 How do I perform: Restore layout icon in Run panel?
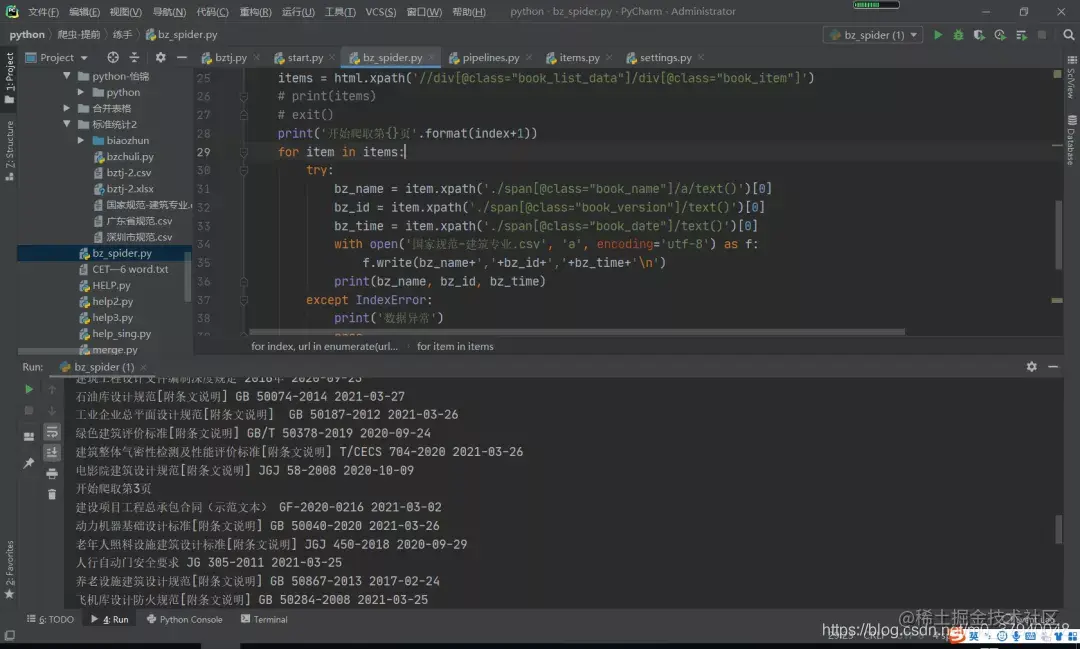(29, 436)
